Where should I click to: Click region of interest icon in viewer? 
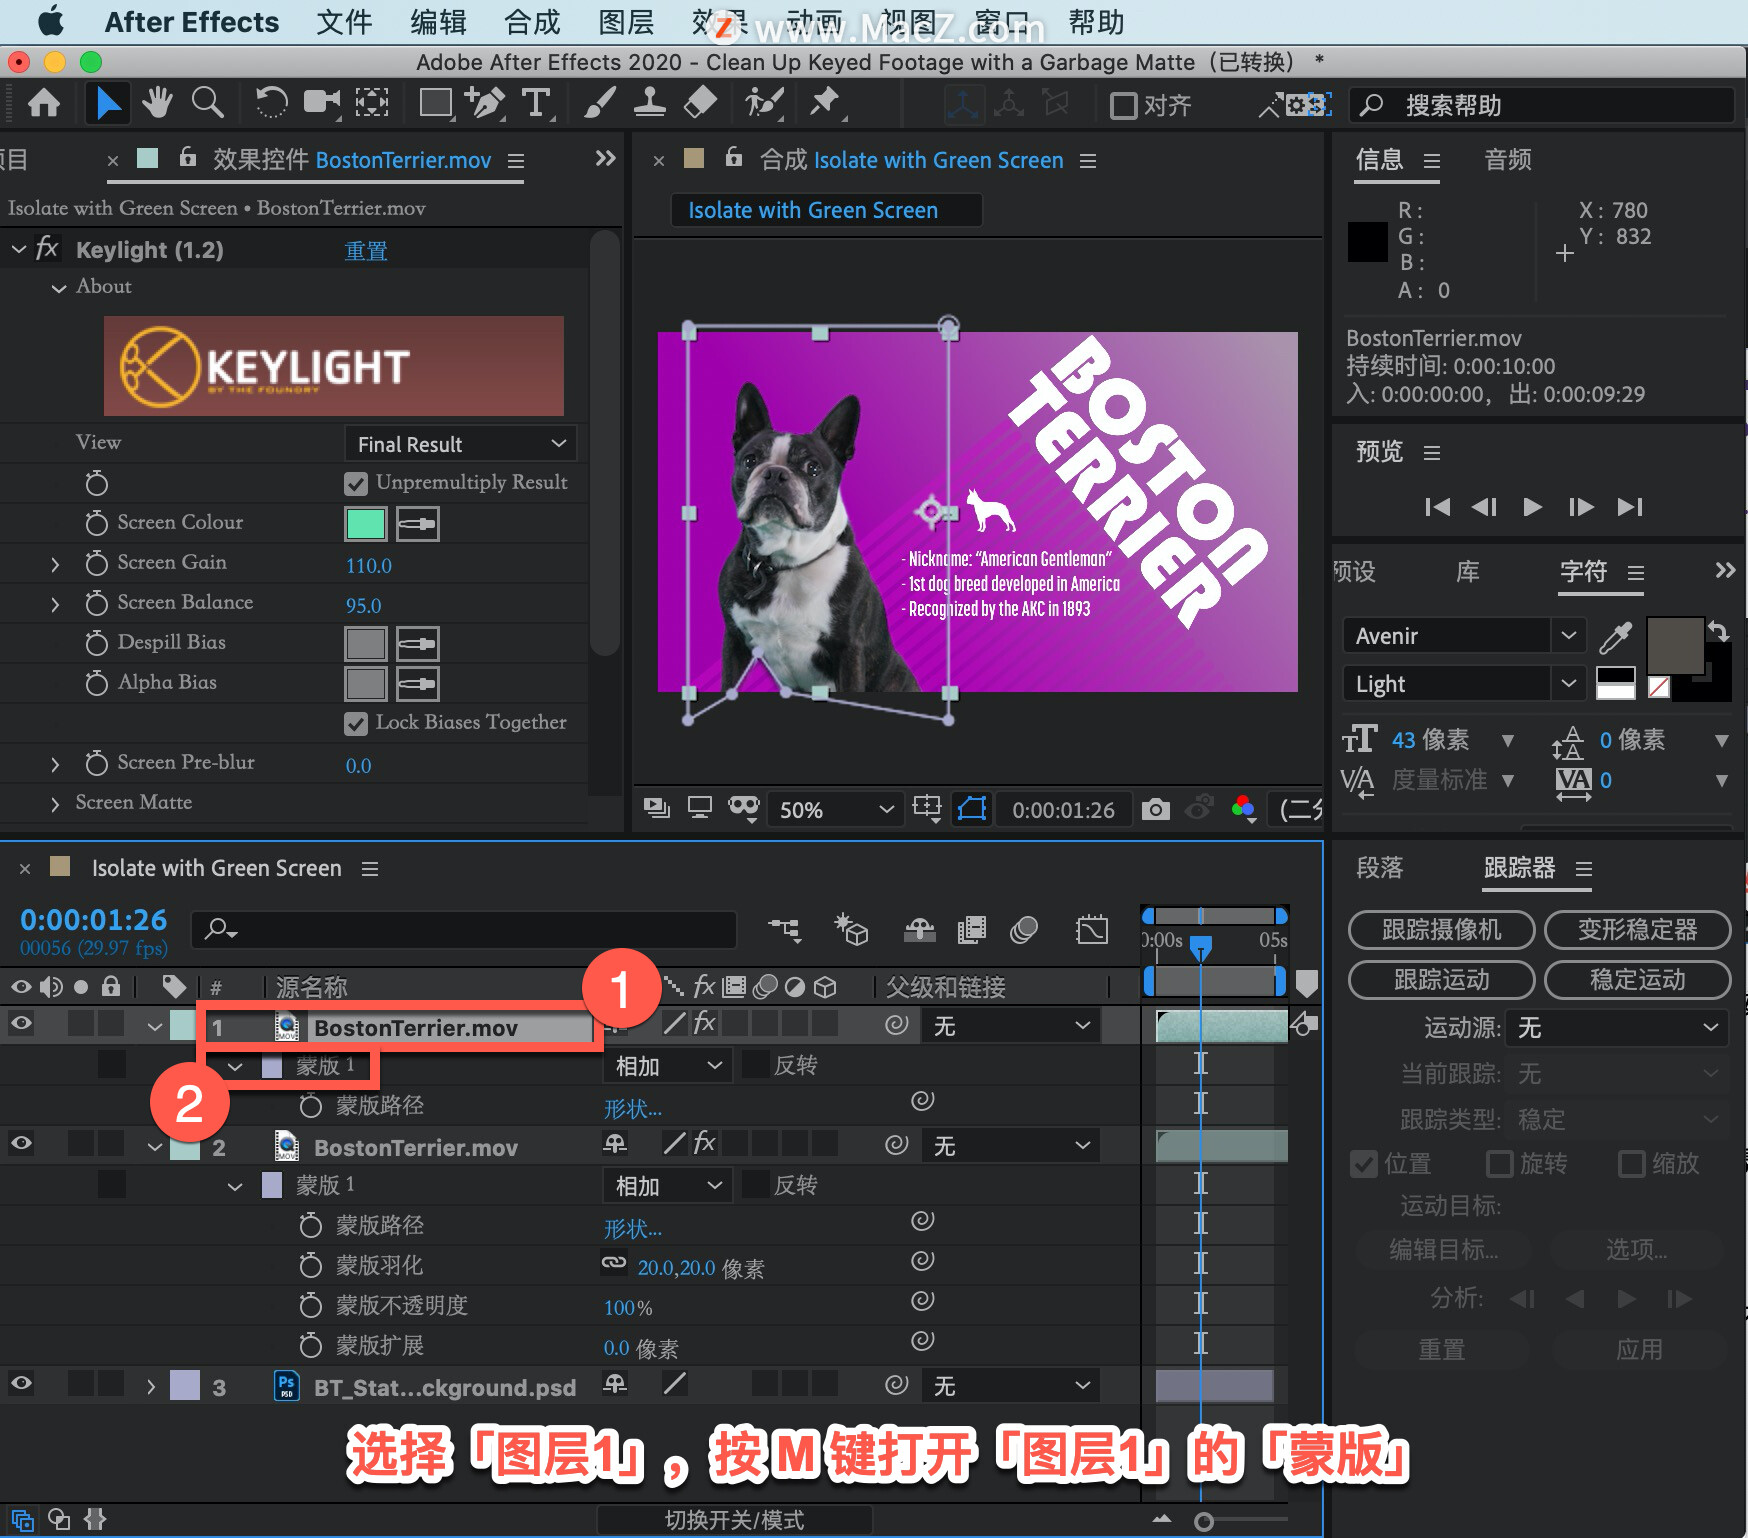(927, 808)
